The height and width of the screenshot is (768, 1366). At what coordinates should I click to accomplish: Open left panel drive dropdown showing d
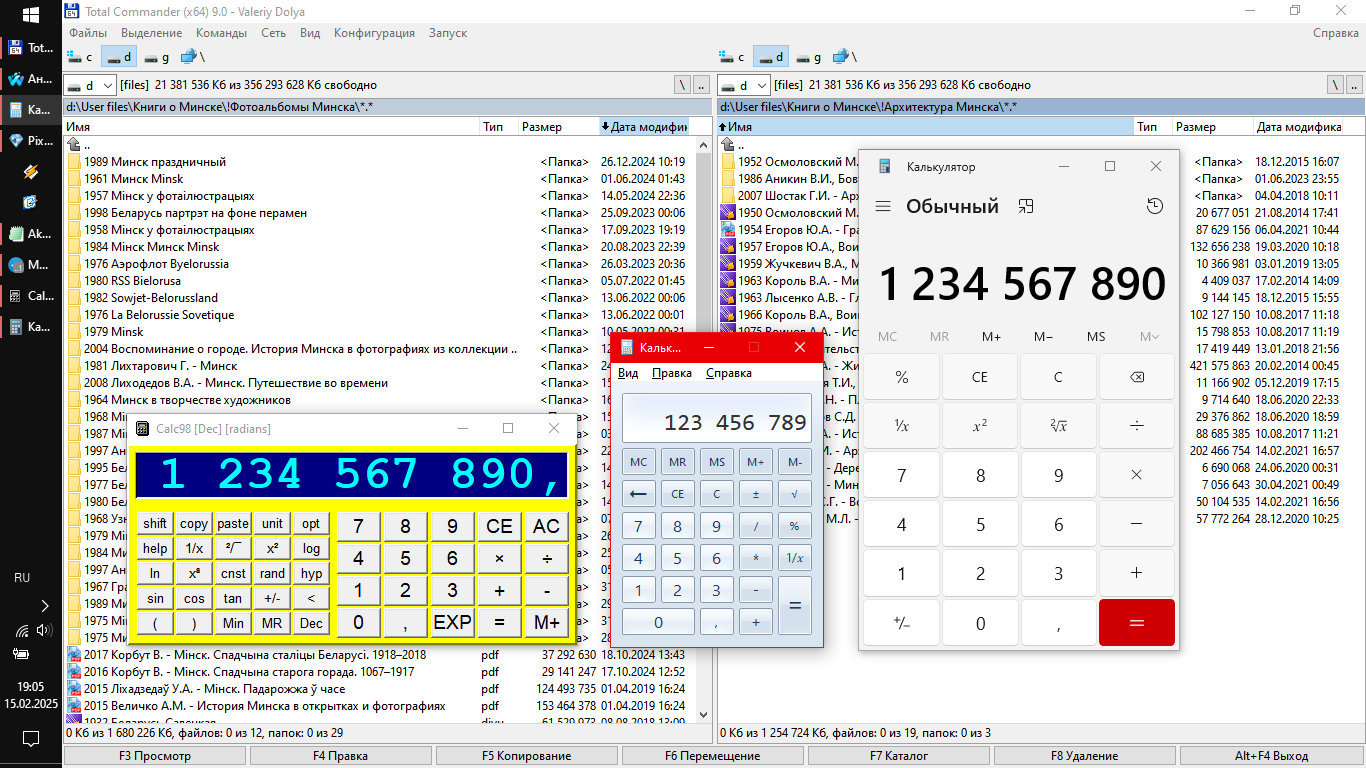[90, 85]
